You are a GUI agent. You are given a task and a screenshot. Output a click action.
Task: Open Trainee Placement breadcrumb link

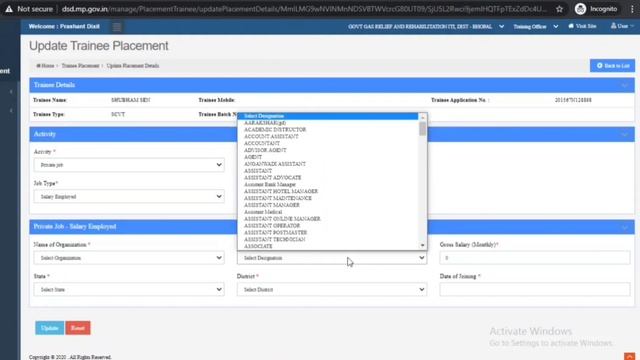pyautogui.click(x=80, y=66)
